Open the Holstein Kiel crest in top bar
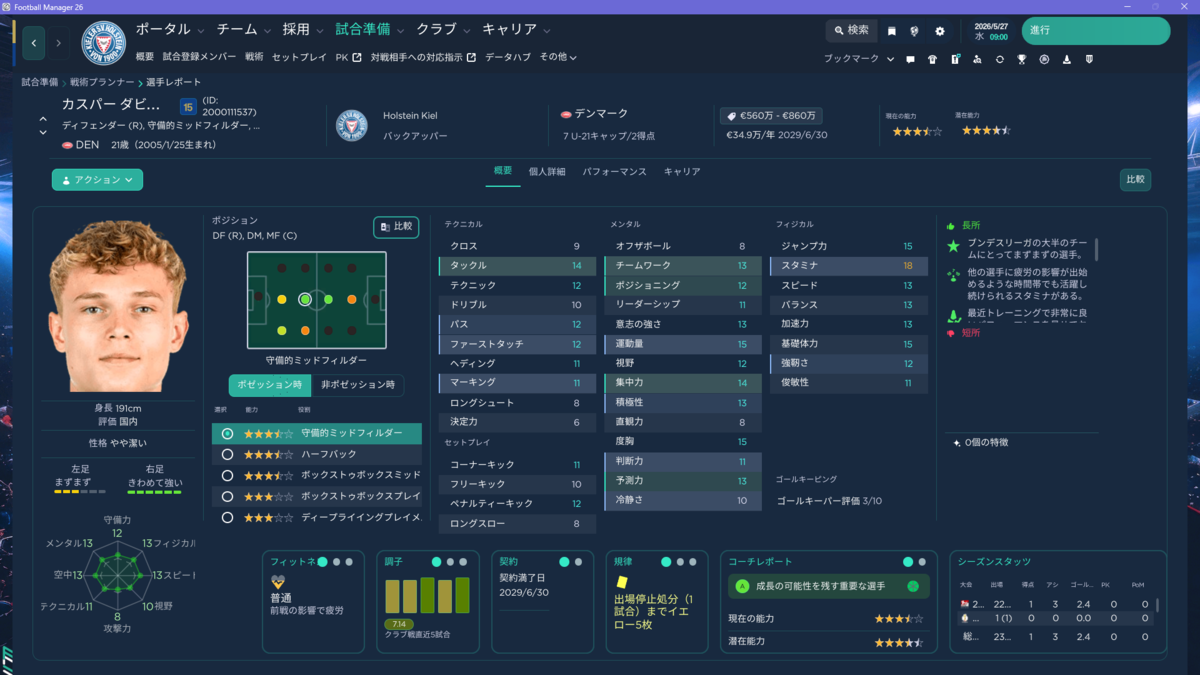Screen dimensions: 1200x675 (103, 43)
